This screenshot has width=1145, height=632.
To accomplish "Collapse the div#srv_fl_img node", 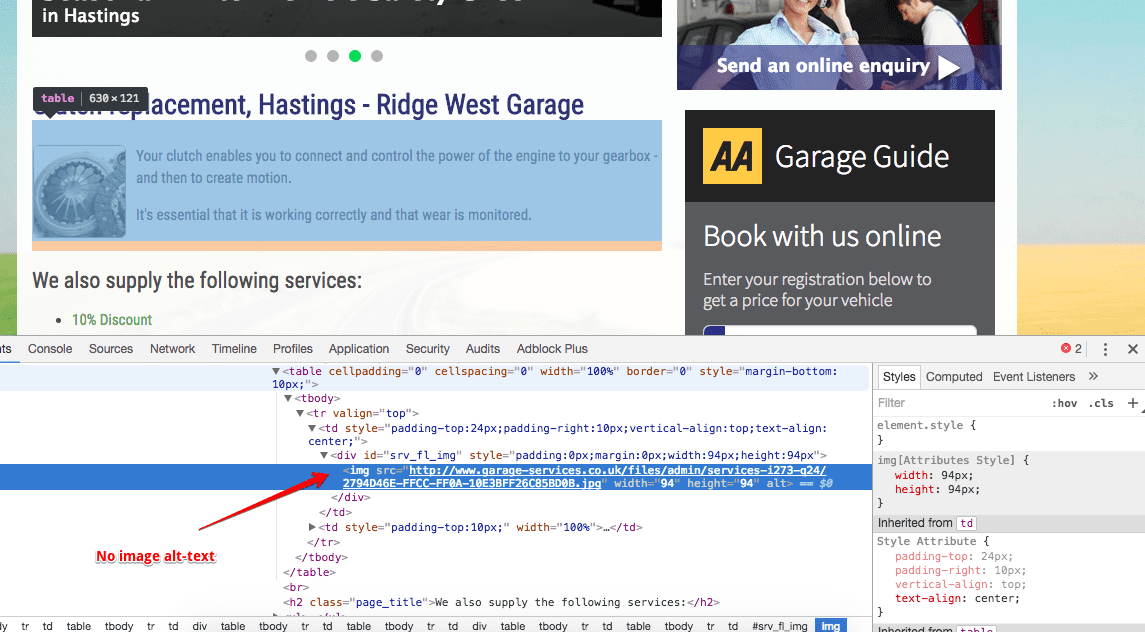I will click(325, 456).
